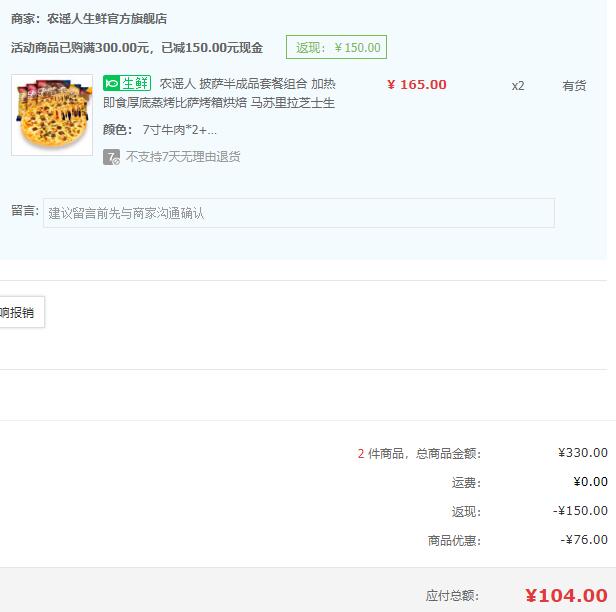Open the 农谣人 披萨半成品套餐组合 product title link

coord(219,93)
